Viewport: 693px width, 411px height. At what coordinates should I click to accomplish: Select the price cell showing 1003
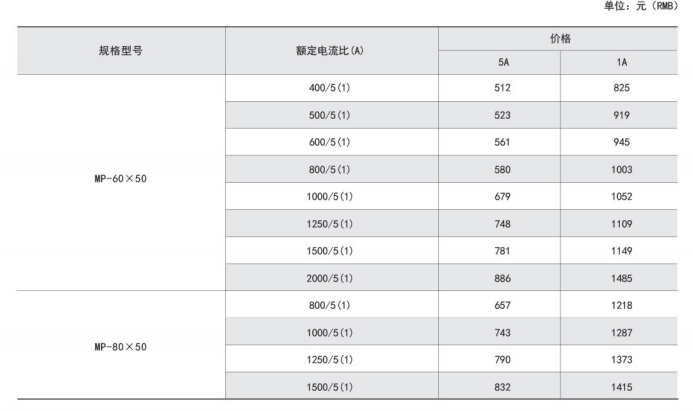pos(622,169)
